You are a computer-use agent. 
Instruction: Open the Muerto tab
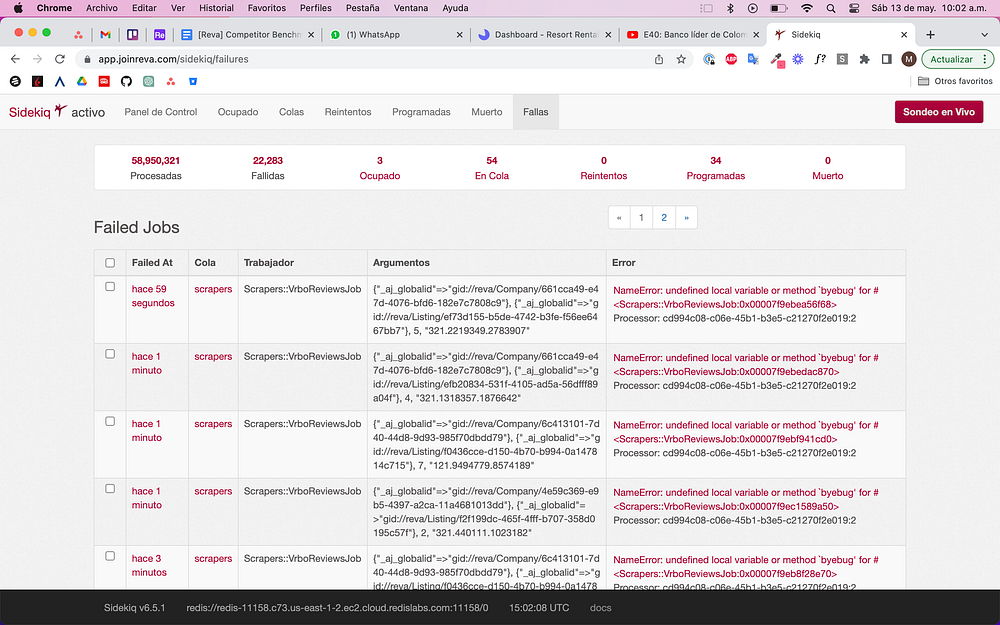(487, 112)
